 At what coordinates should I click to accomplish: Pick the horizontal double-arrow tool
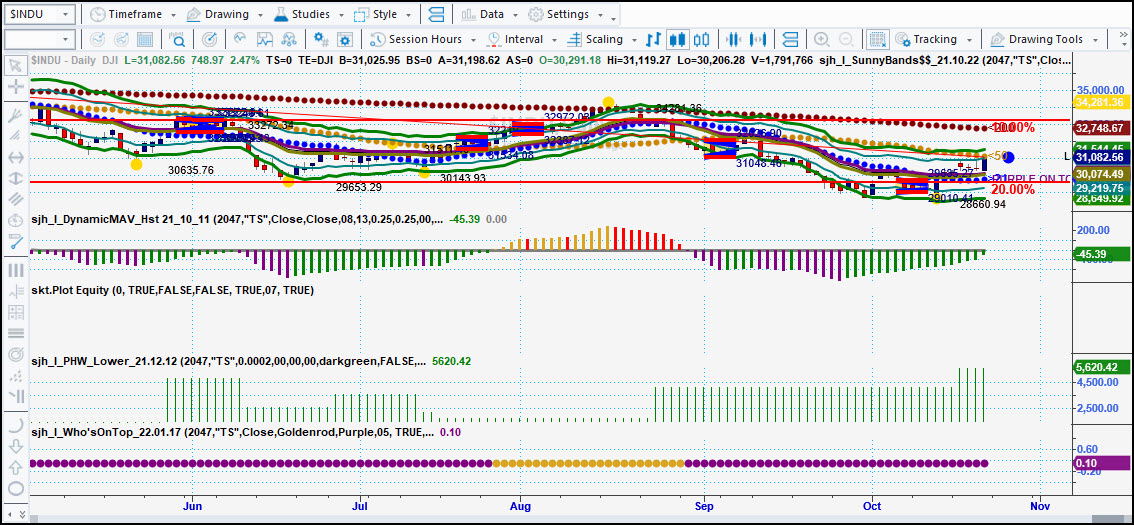[x=14, y=157]
